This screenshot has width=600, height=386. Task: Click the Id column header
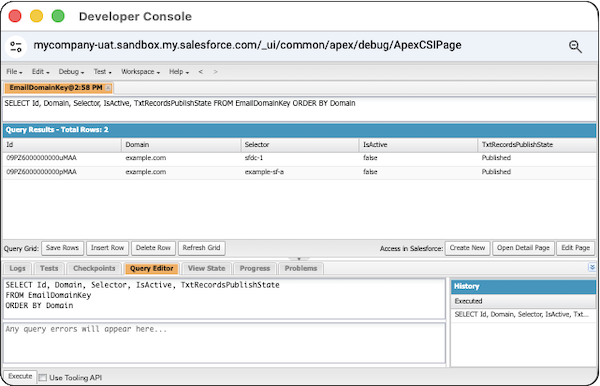click(62, 145)
